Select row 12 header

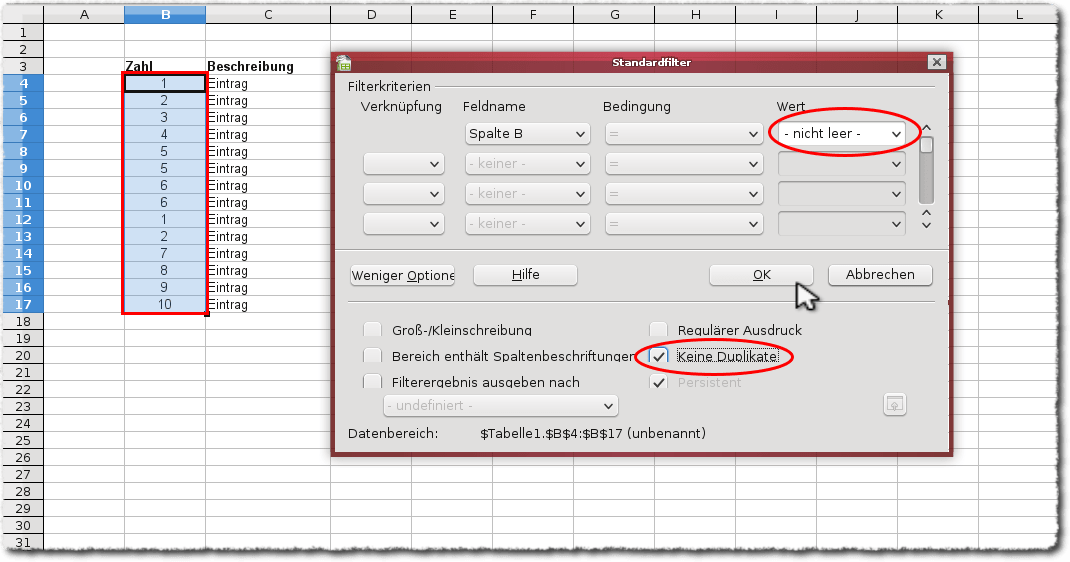tap(23, 220)
